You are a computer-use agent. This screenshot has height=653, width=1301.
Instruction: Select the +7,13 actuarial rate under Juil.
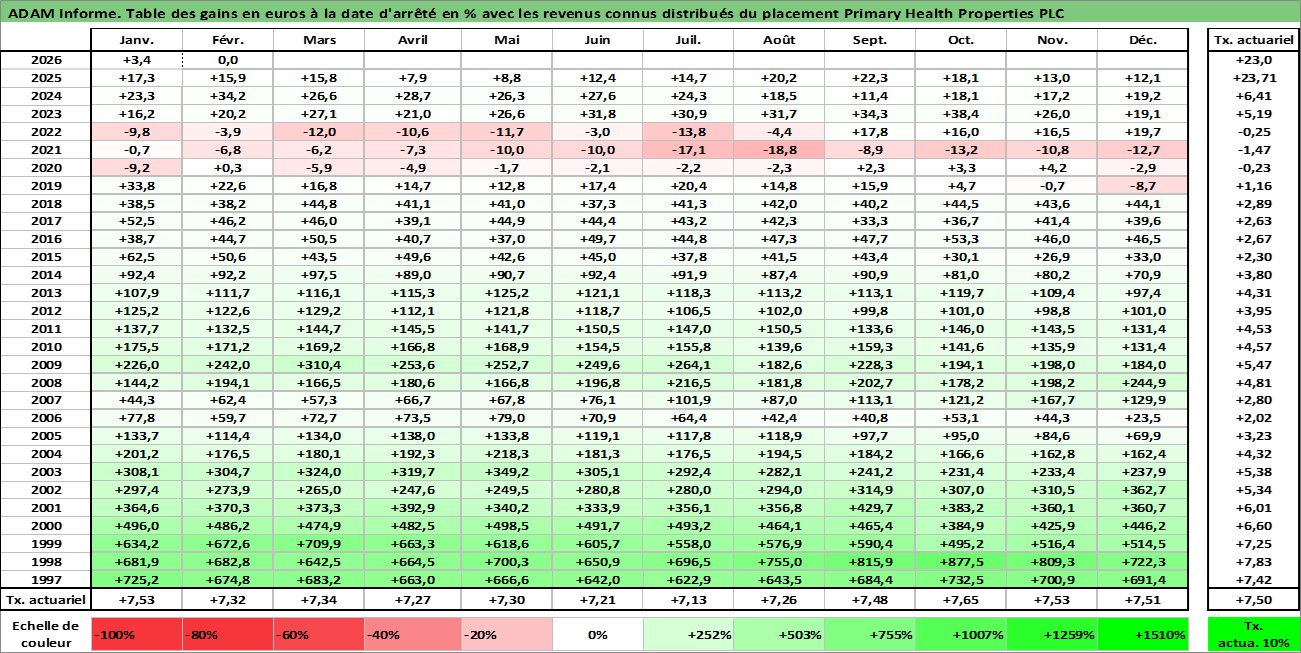pos(688,599)
